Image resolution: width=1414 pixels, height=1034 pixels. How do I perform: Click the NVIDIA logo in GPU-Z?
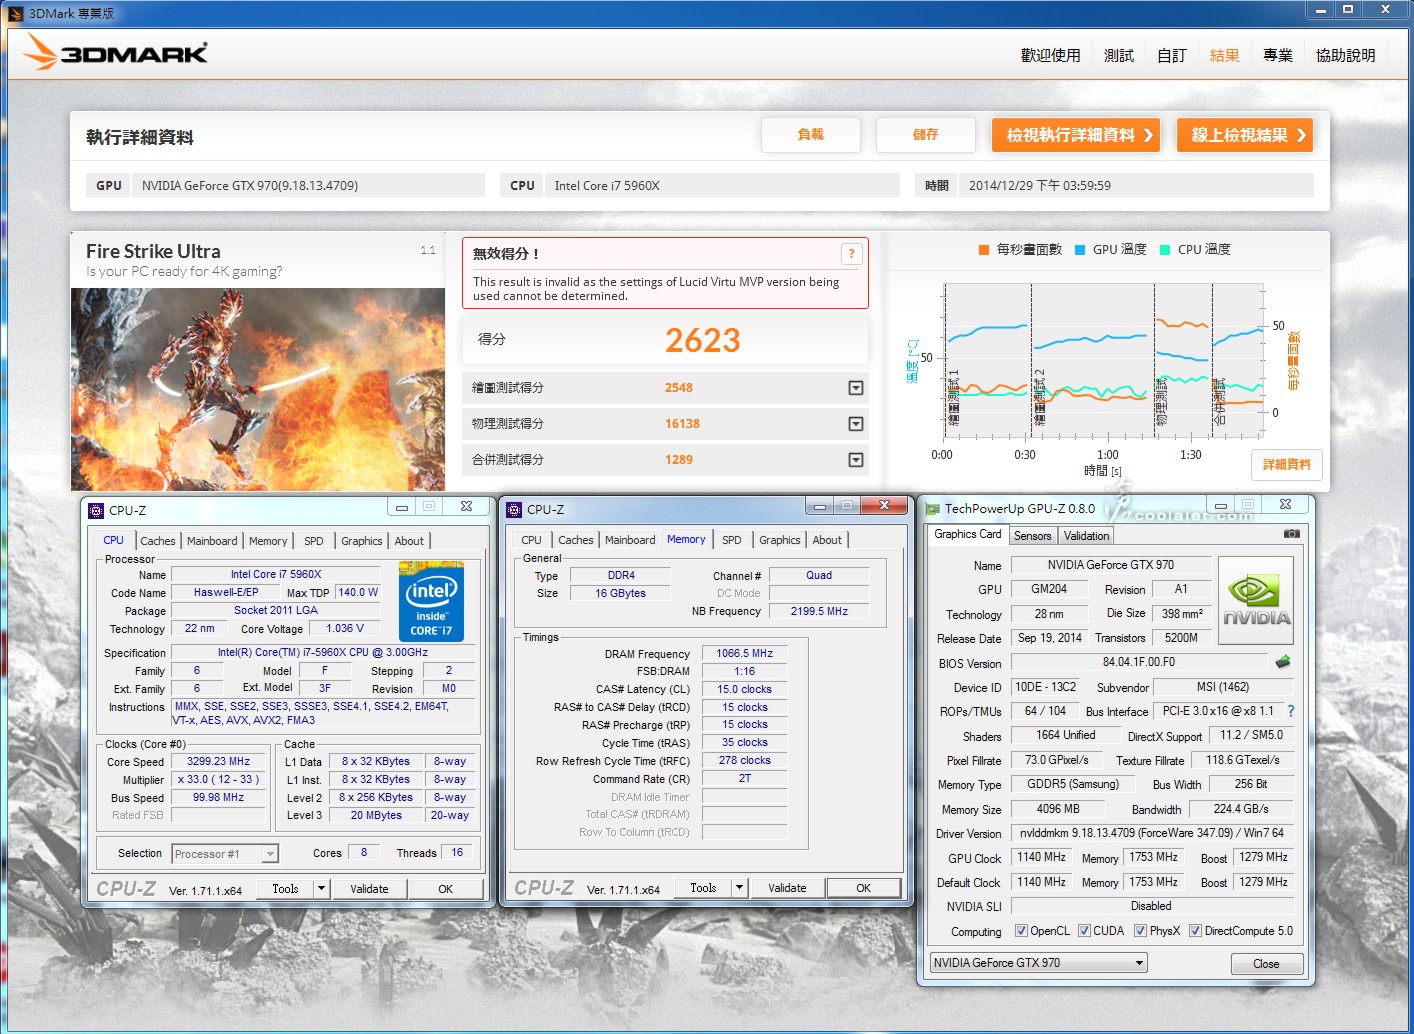pos(1256,599)
